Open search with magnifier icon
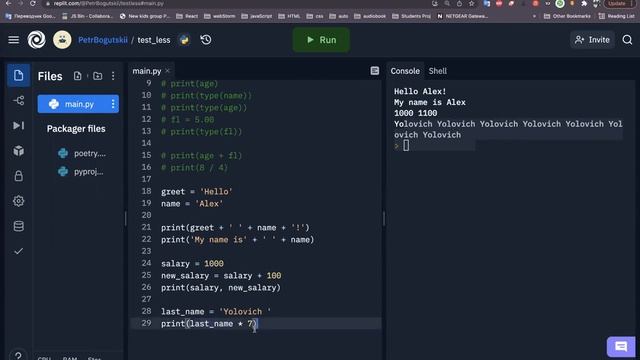 [627, 40]
